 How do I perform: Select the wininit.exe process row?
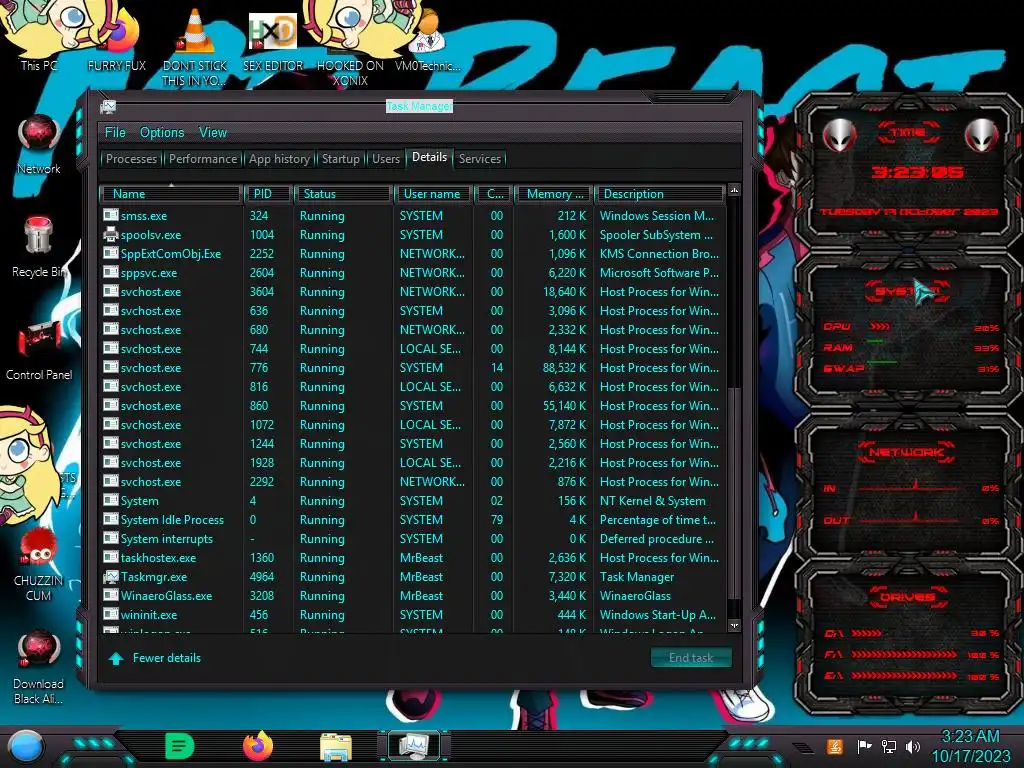413,615
